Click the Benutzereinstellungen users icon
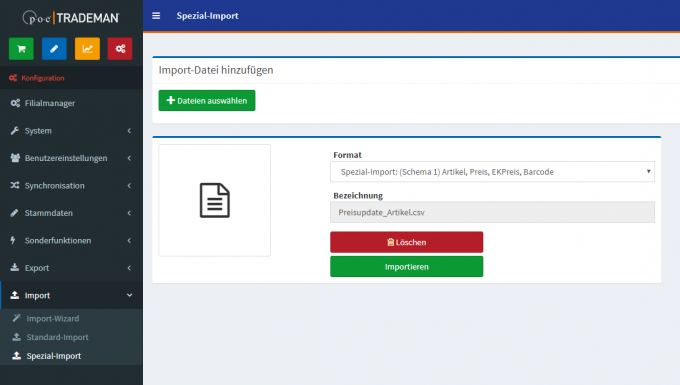The height and width of the screenshot is (385, 680). tap(15, 158)
